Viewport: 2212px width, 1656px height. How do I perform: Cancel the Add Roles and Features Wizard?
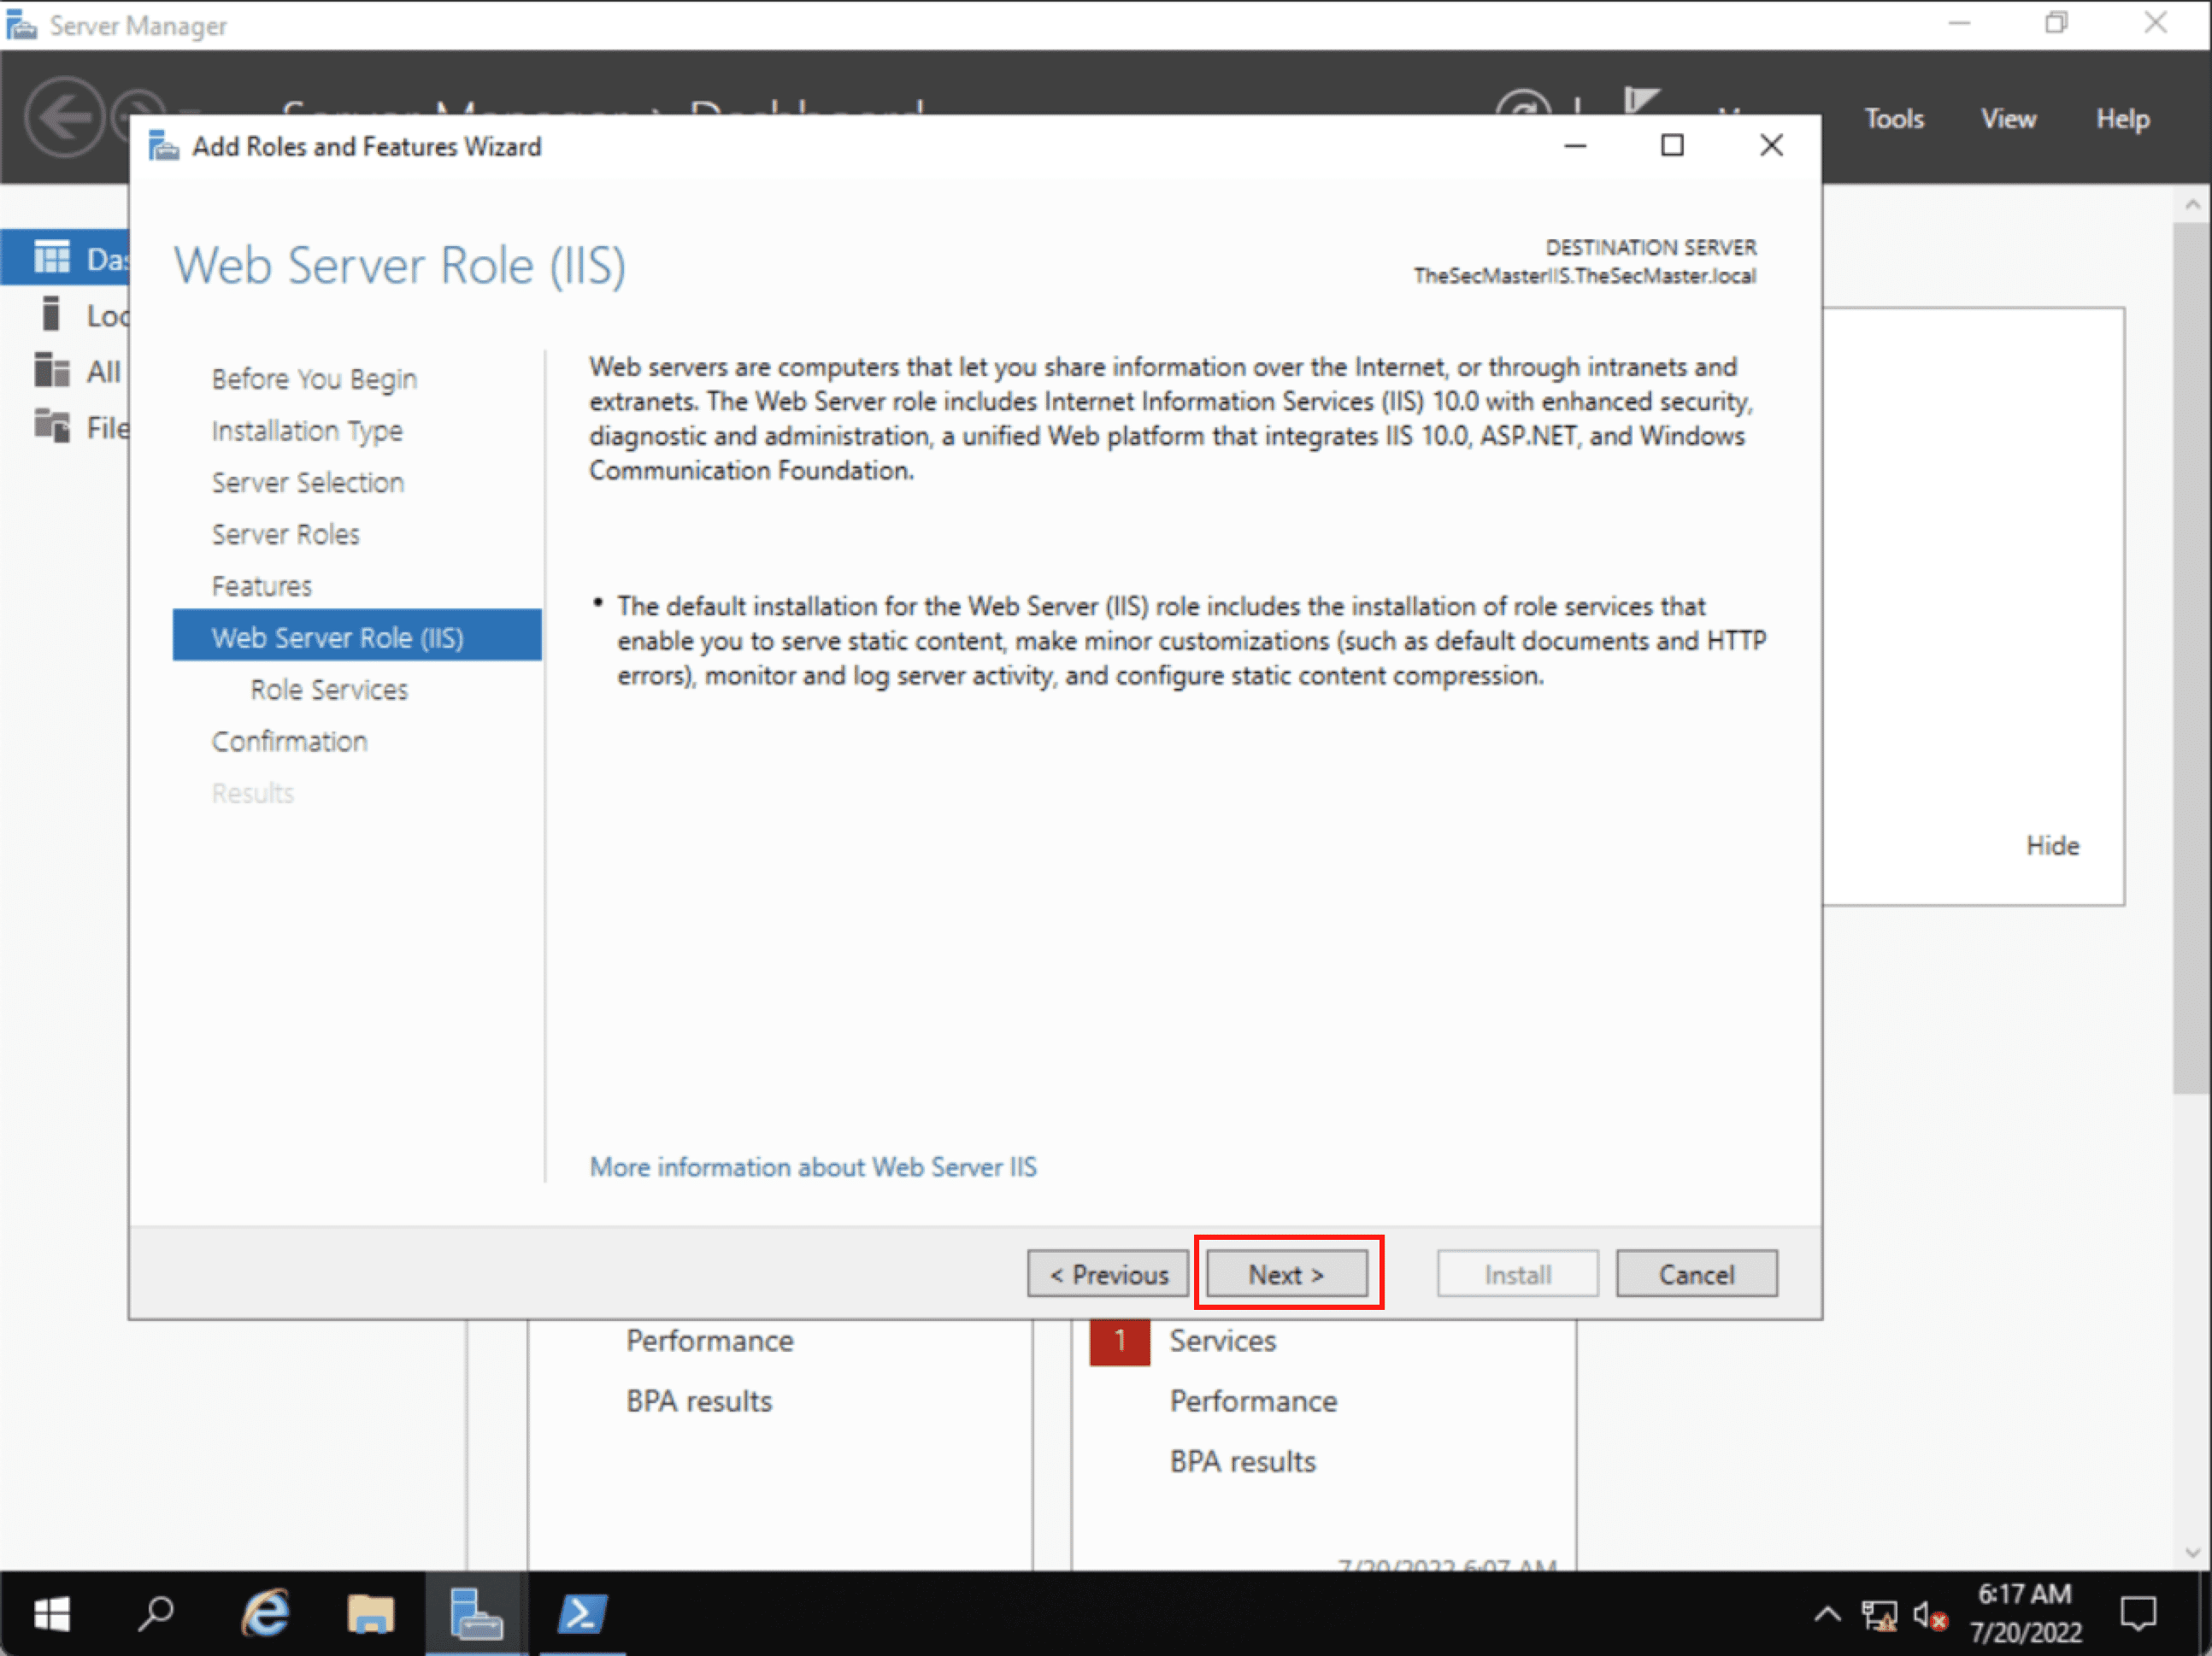[1696, 1273]
